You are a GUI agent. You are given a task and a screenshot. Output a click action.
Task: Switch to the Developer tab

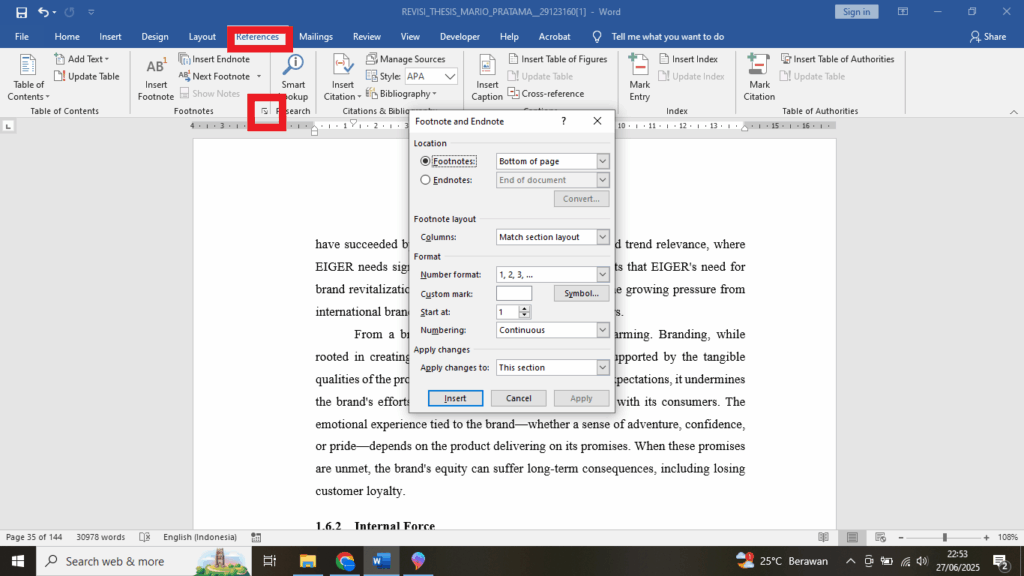point(460,37)
